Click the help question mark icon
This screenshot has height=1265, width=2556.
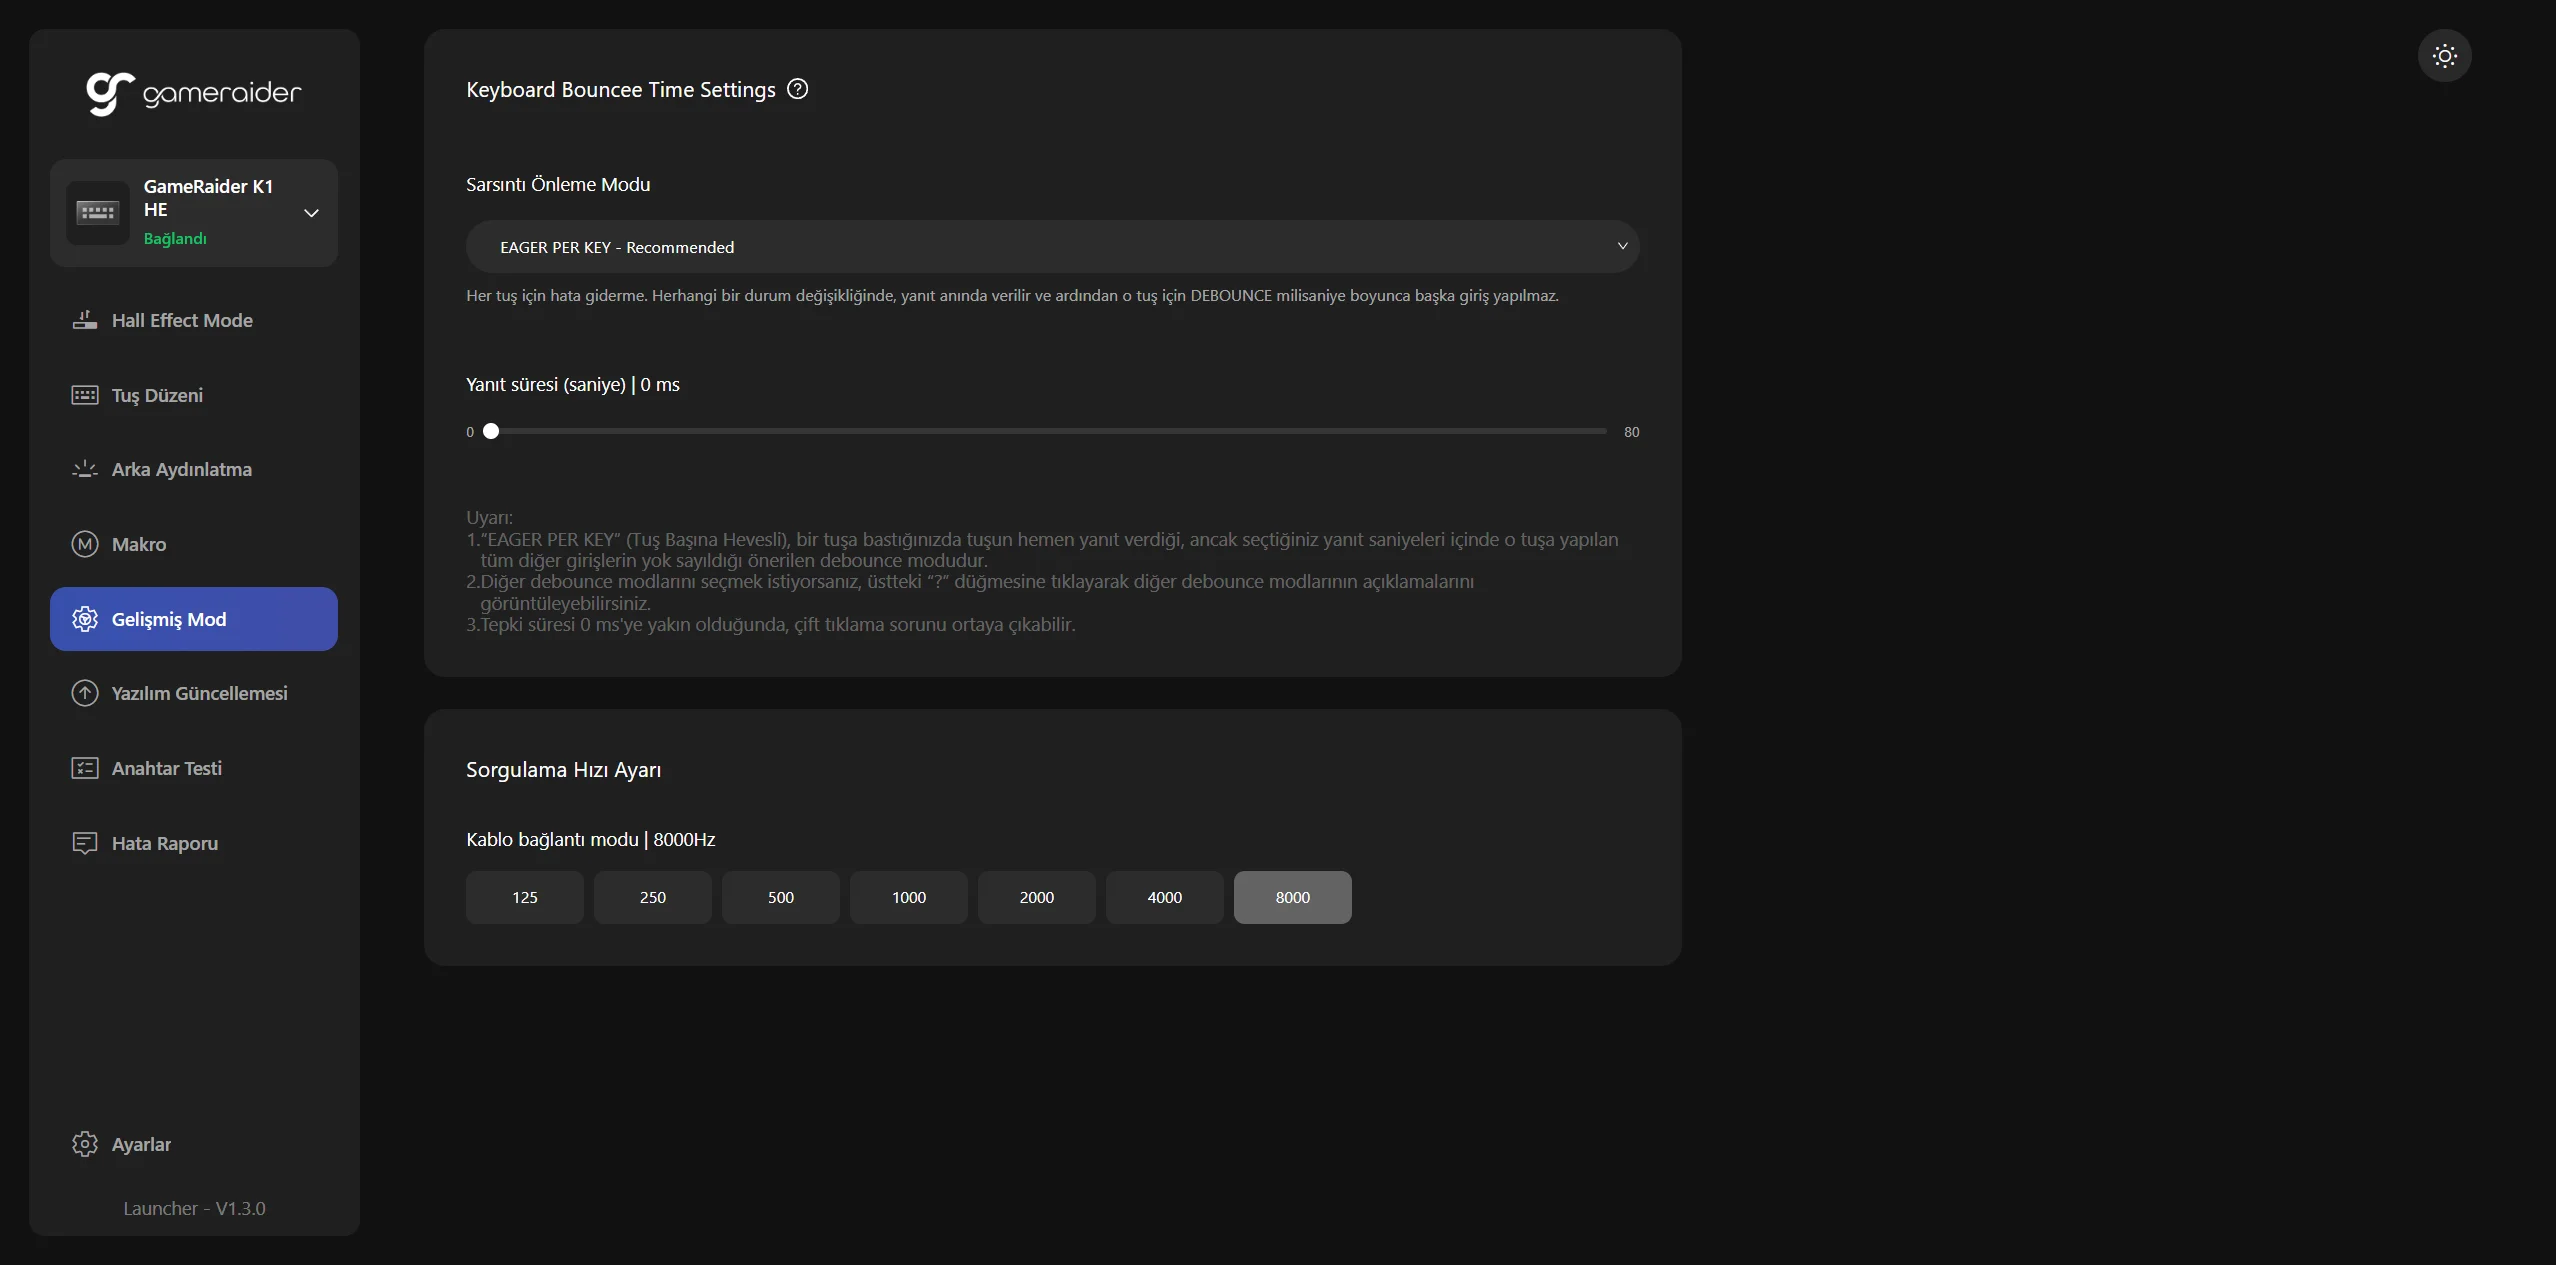pyautogui.click(x=797, y=89)
